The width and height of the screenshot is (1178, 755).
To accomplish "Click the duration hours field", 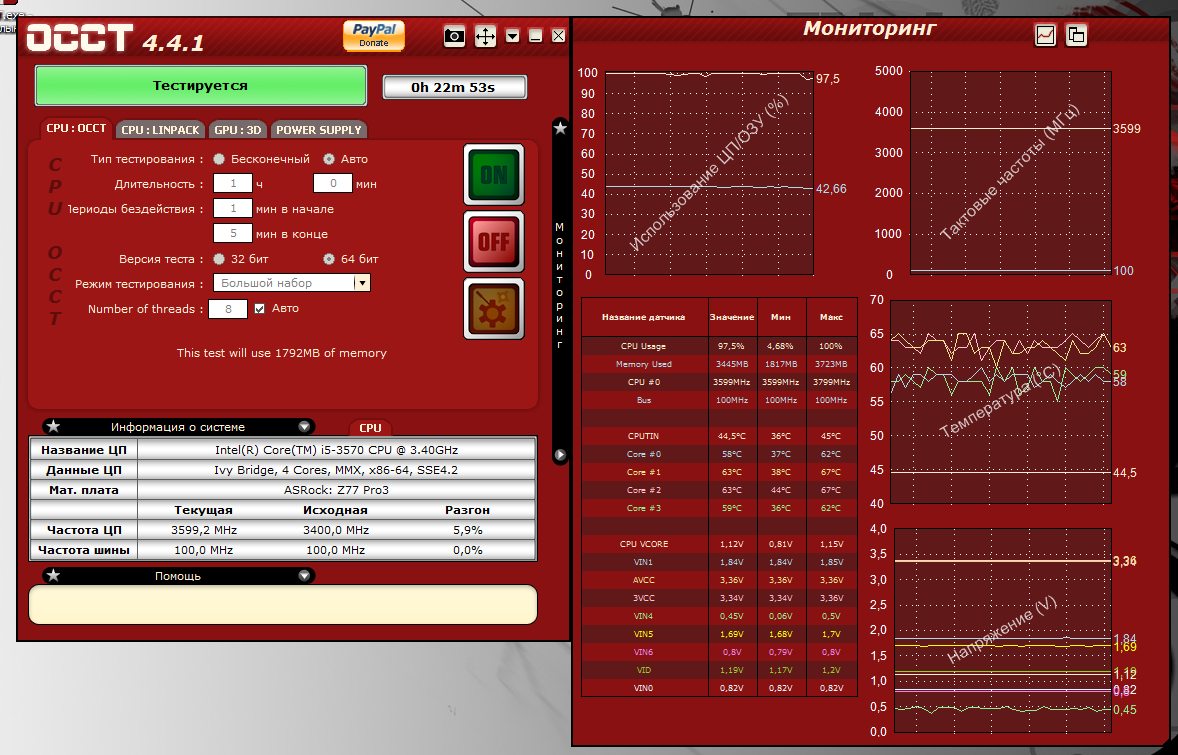I will coord(233,183).
